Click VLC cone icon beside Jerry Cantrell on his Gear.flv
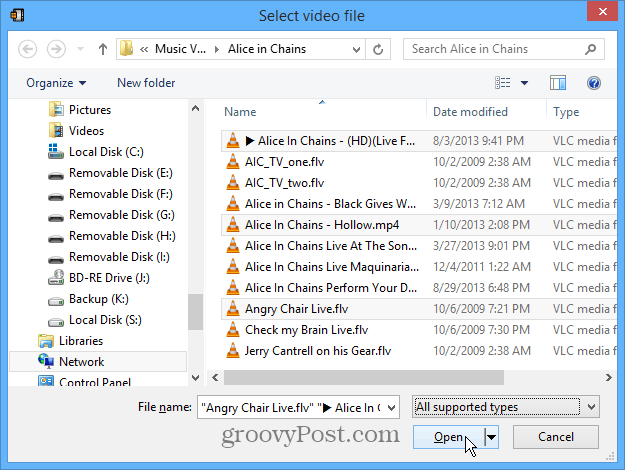This screenshot has height=470, width=625. click(233, 350)
